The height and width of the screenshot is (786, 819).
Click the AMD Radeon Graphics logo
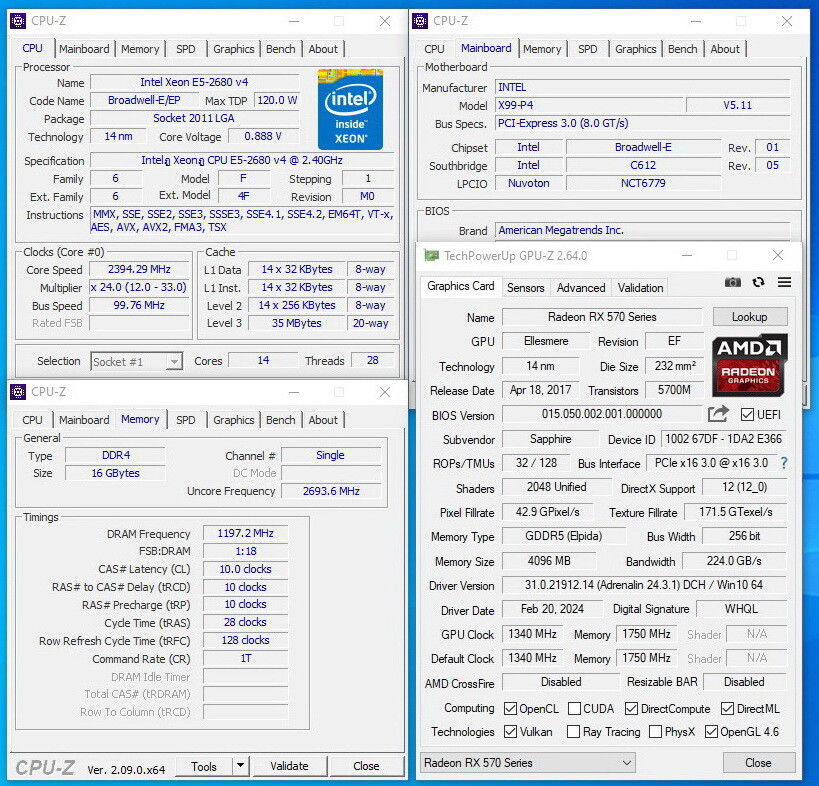pos(750,363)
